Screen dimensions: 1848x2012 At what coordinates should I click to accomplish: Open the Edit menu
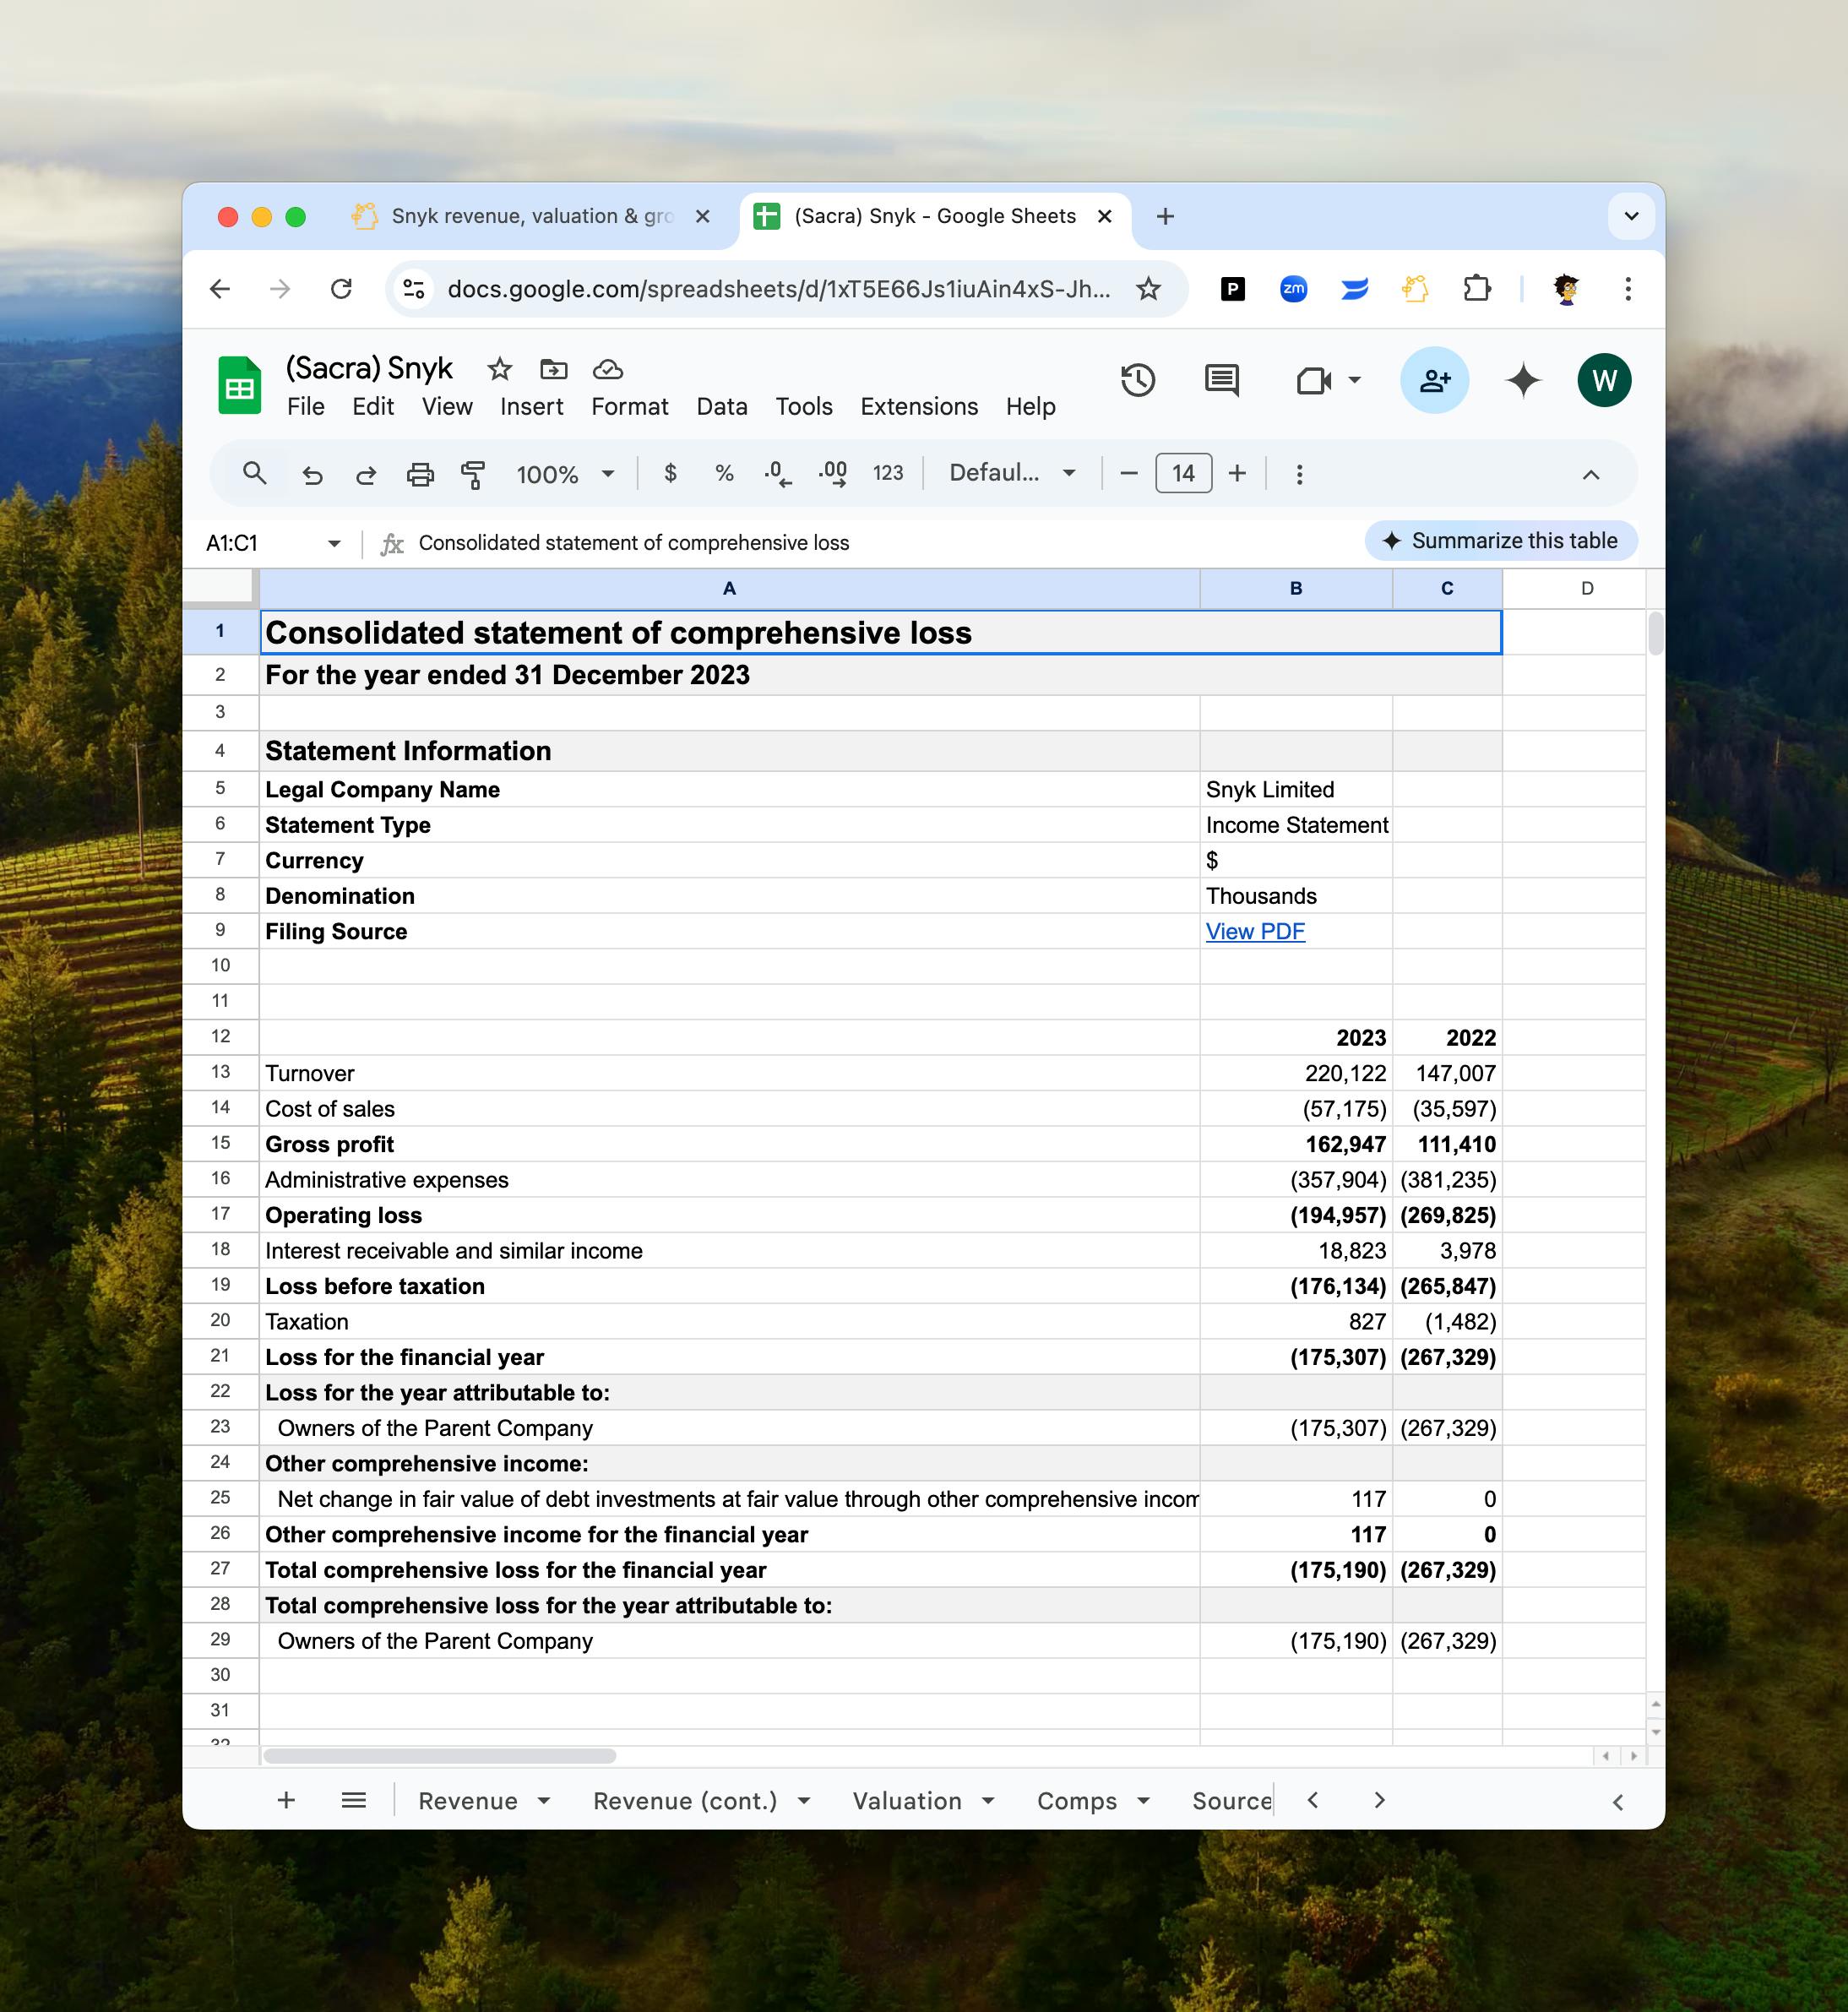click(x=373, y=407)
